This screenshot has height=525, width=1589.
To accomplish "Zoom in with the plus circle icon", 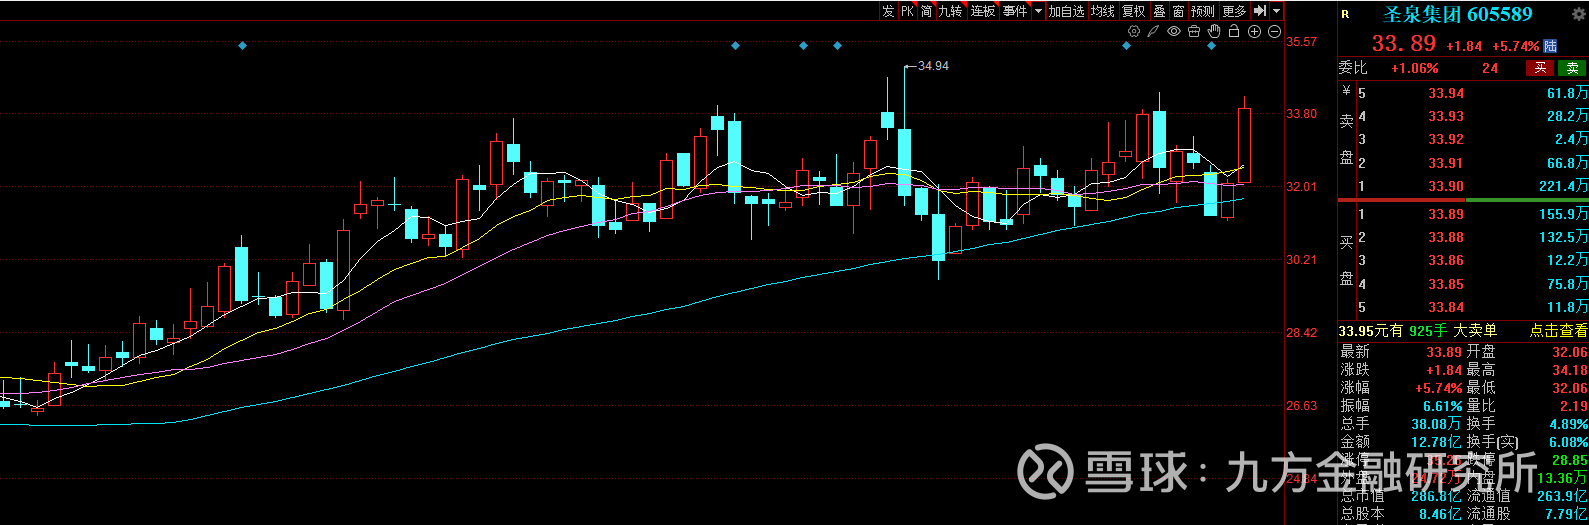I will (x=1254, y=32).
